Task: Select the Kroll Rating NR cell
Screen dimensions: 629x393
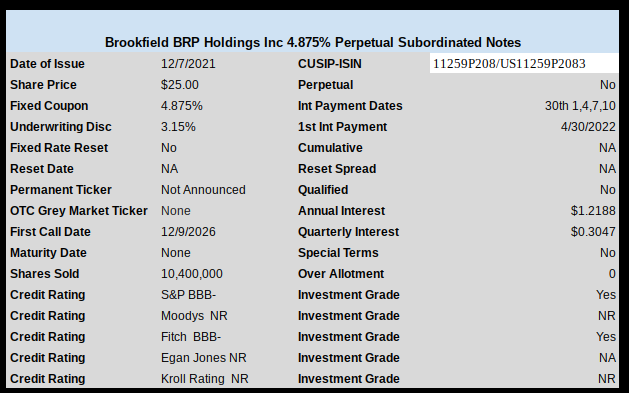Action: pos(205,379)
